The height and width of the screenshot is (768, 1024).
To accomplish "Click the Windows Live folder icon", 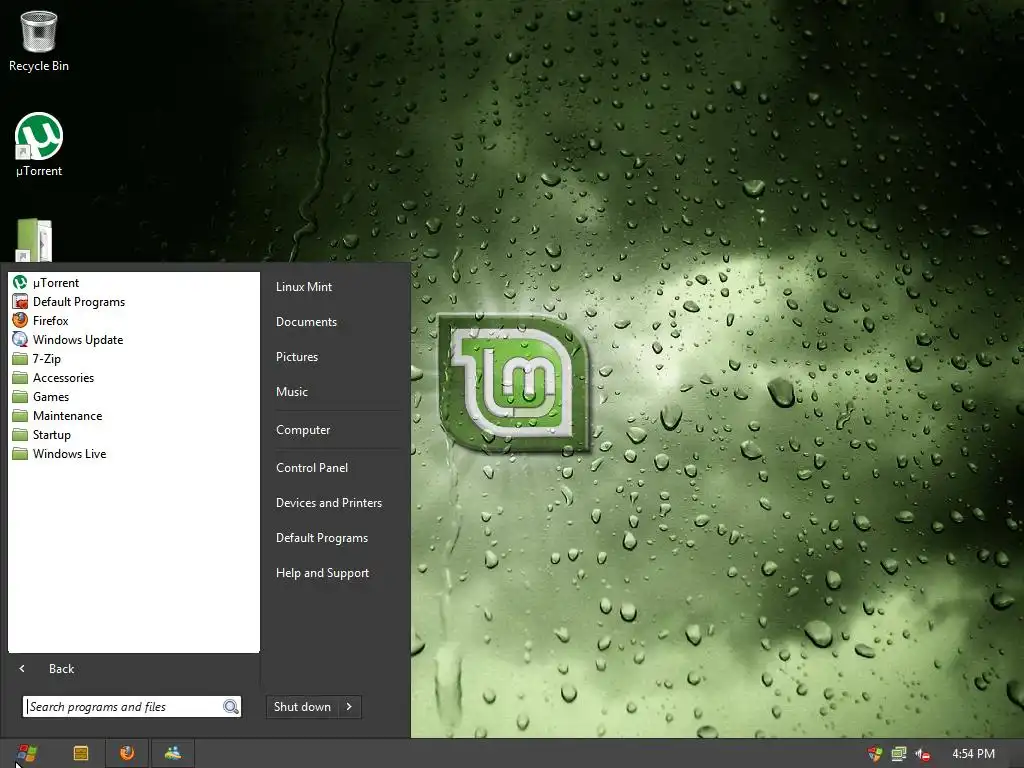I will [x=20, y=453].
